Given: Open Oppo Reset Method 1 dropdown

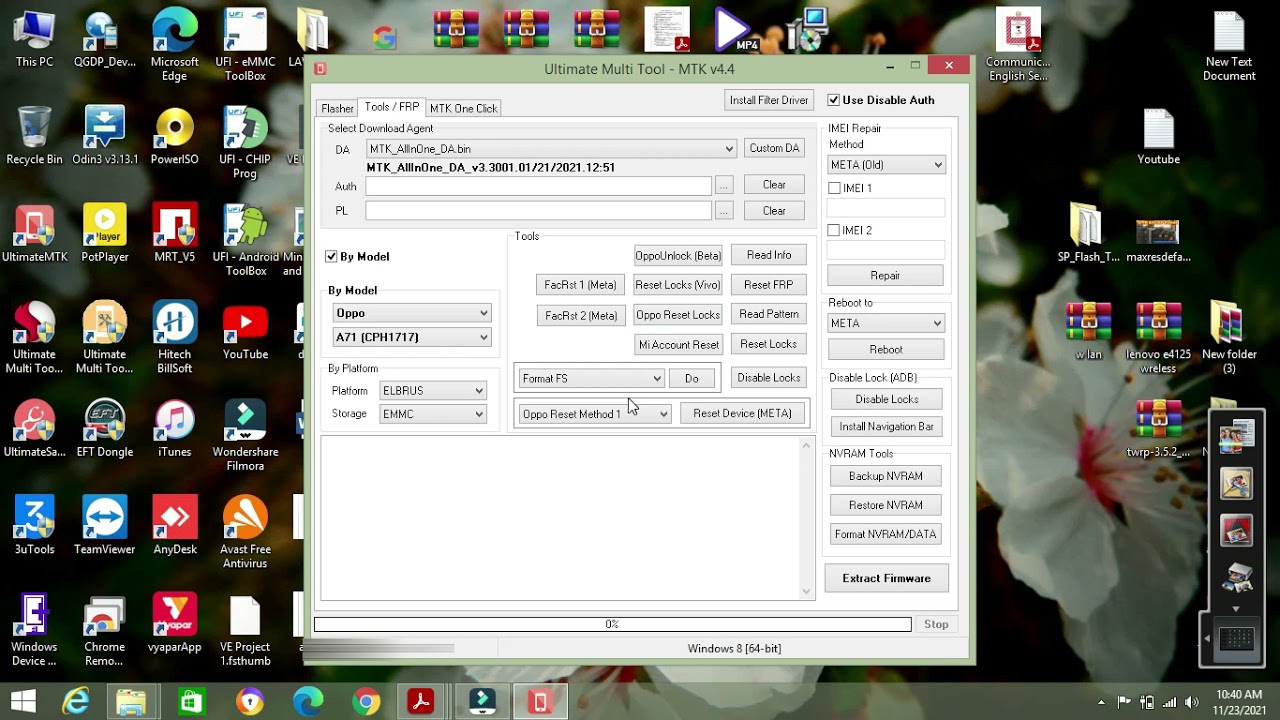Looking at the screenshot, I should coord(595,414).
